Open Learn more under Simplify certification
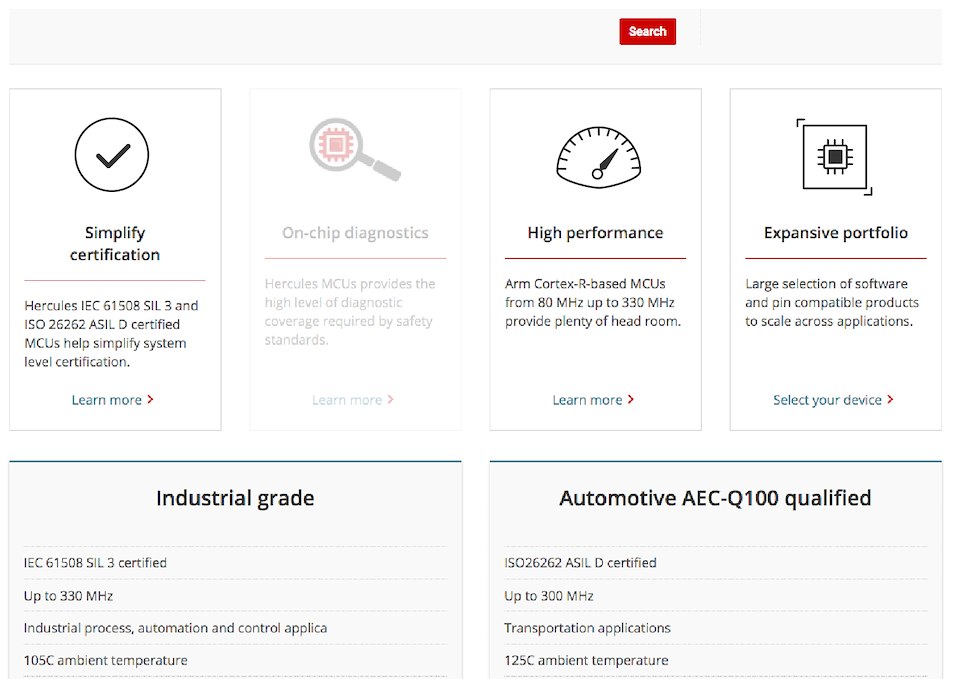The height and width of the screenshot is (692, 960). coord(106,400)
